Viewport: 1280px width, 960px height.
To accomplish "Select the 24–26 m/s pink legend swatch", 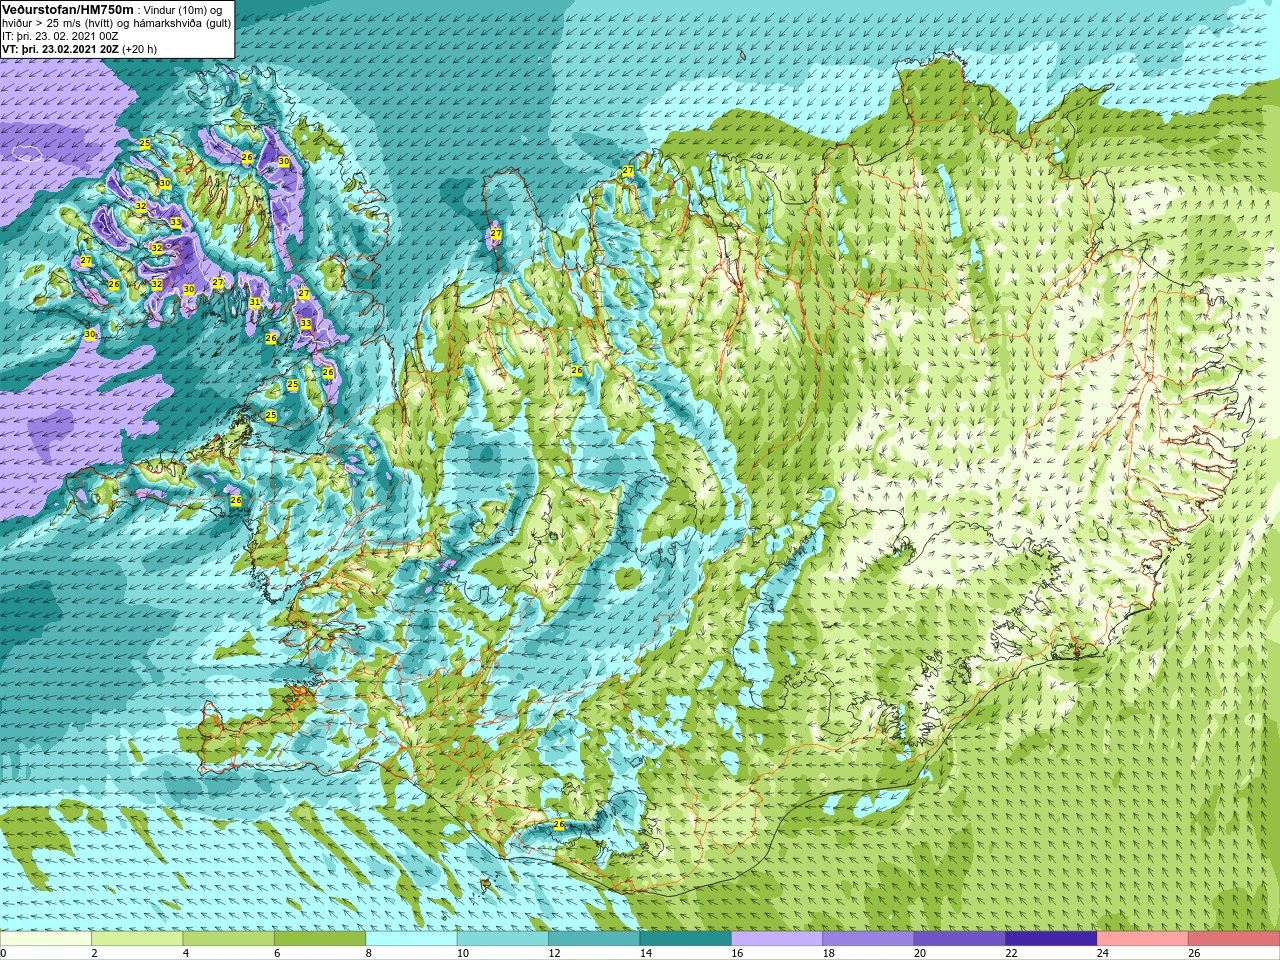I will click(1143, 939).
